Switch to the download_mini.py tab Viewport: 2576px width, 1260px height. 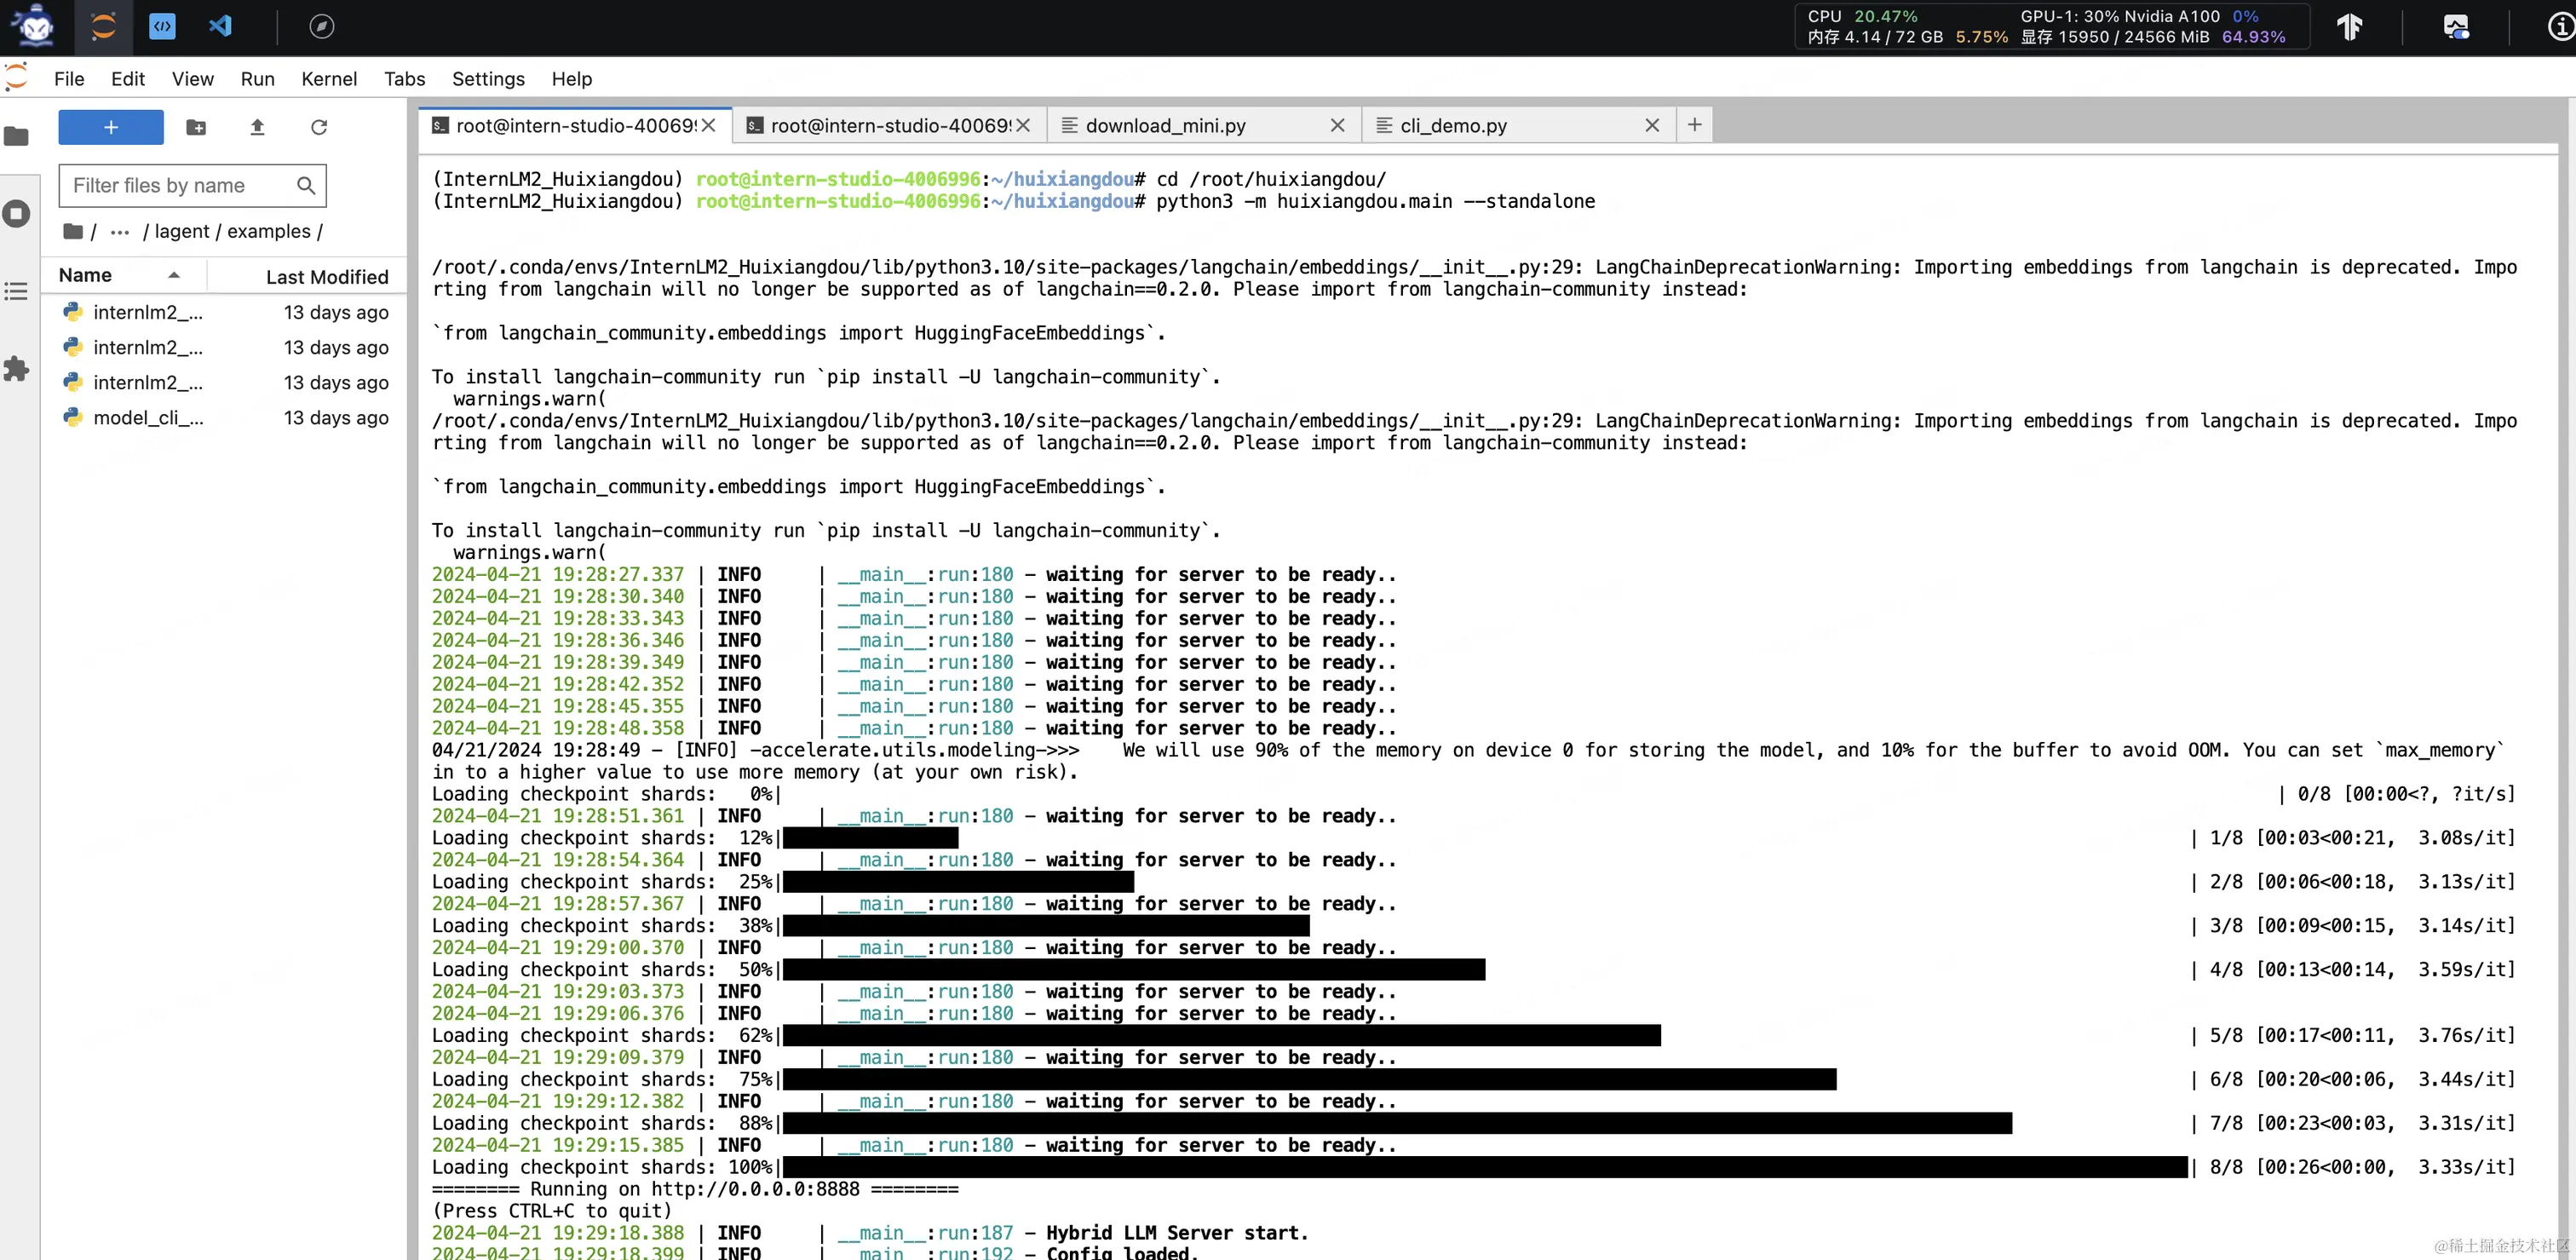(x=1165, y=126)
